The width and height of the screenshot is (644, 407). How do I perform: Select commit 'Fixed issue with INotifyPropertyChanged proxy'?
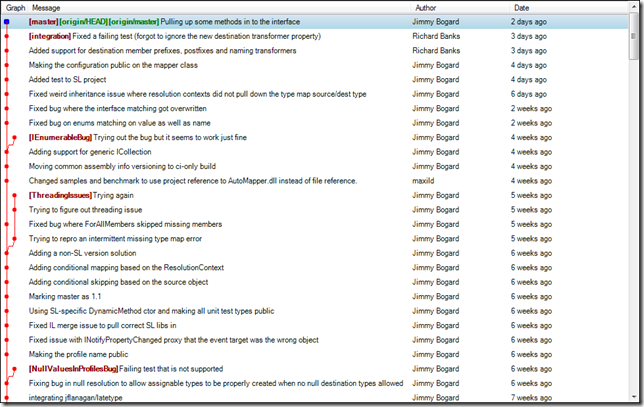coord(174,340)
